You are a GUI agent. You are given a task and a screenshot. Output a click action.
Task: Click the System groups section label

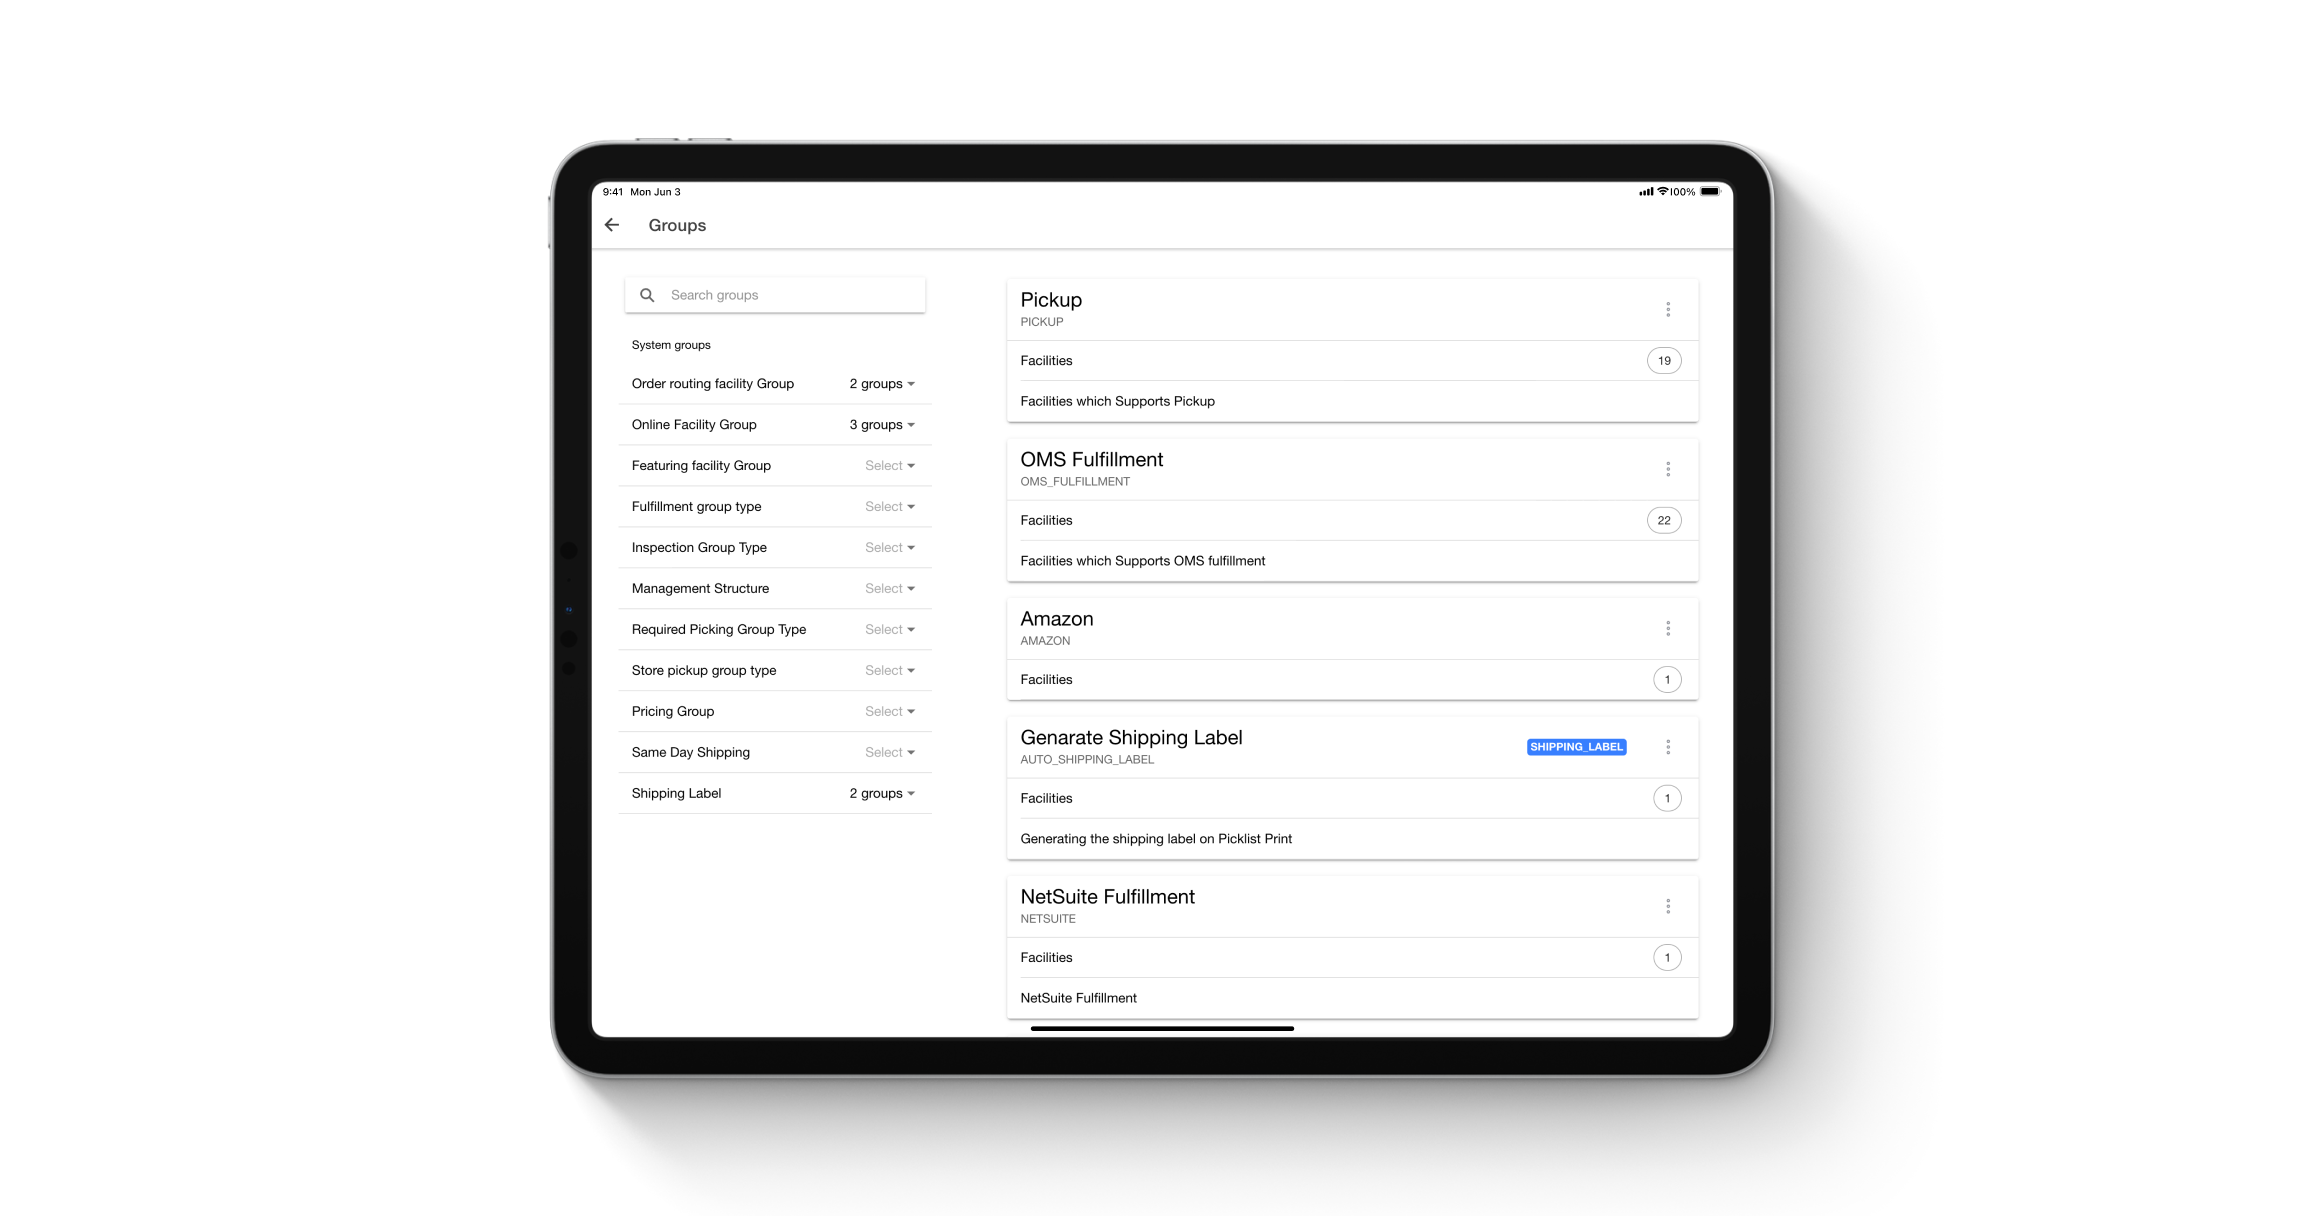[x=671, y=344]
